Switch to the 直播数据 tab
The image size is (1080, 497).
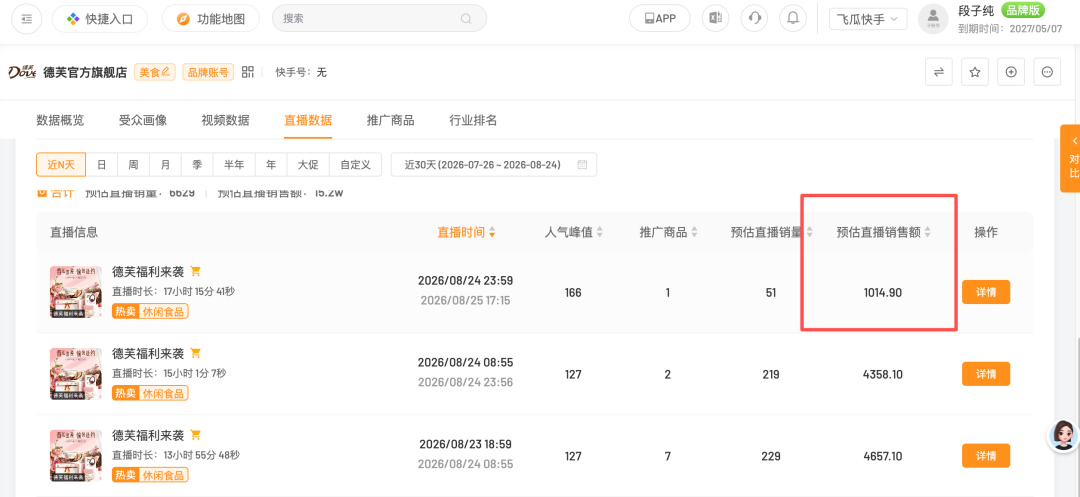pos(308,120)
